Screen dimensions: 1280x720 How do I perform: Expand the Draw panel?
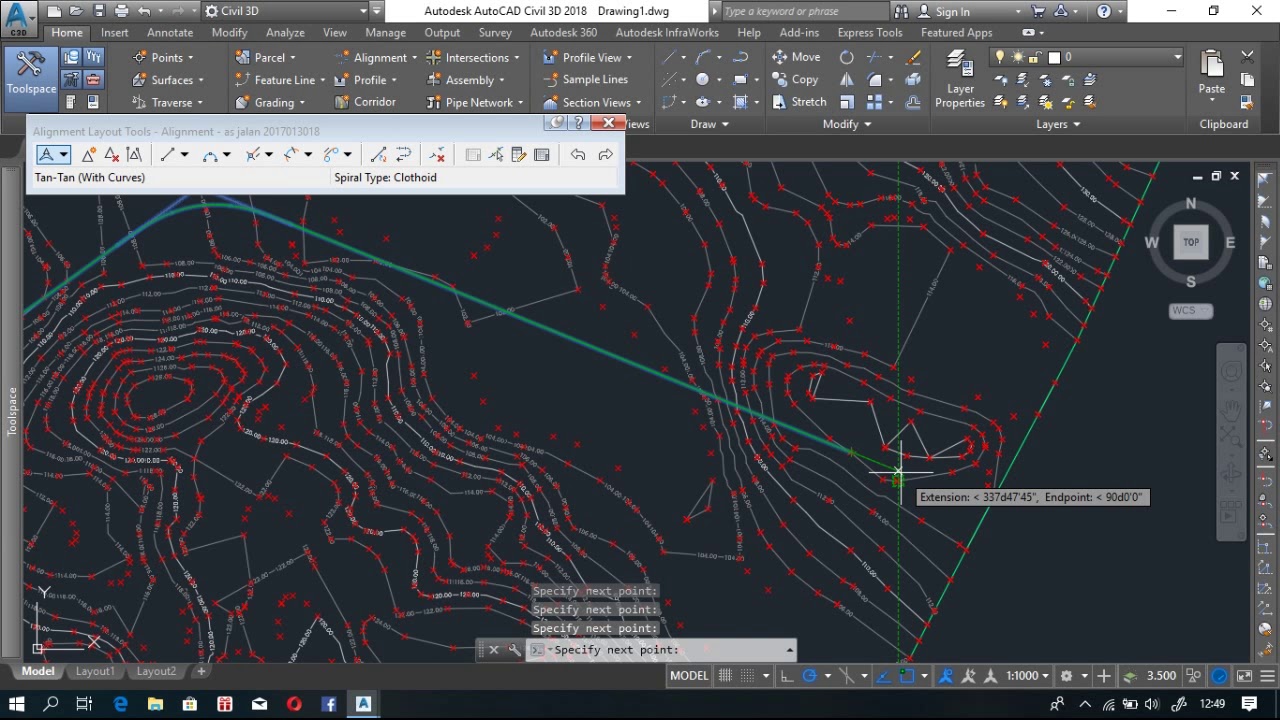(710, 124)
